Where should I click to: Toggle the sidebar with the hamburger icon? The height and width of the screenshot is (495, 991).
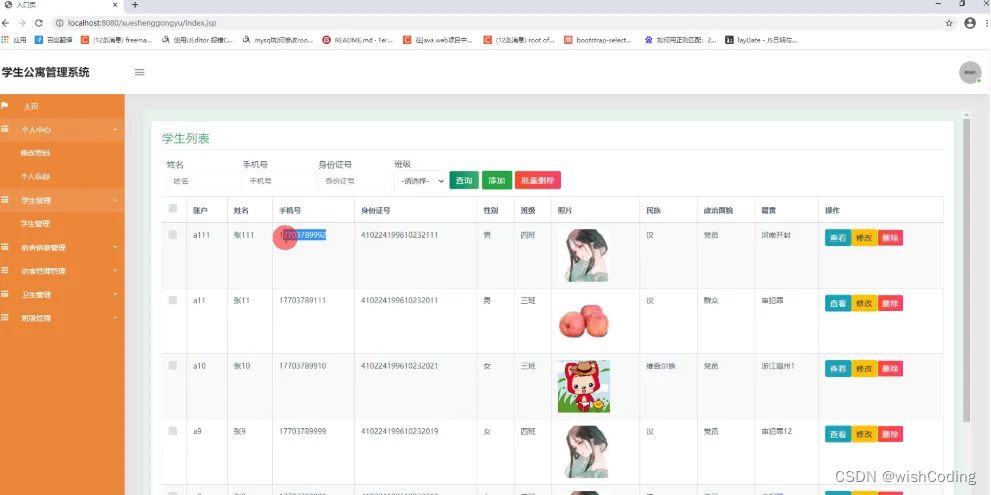[140, 72]
